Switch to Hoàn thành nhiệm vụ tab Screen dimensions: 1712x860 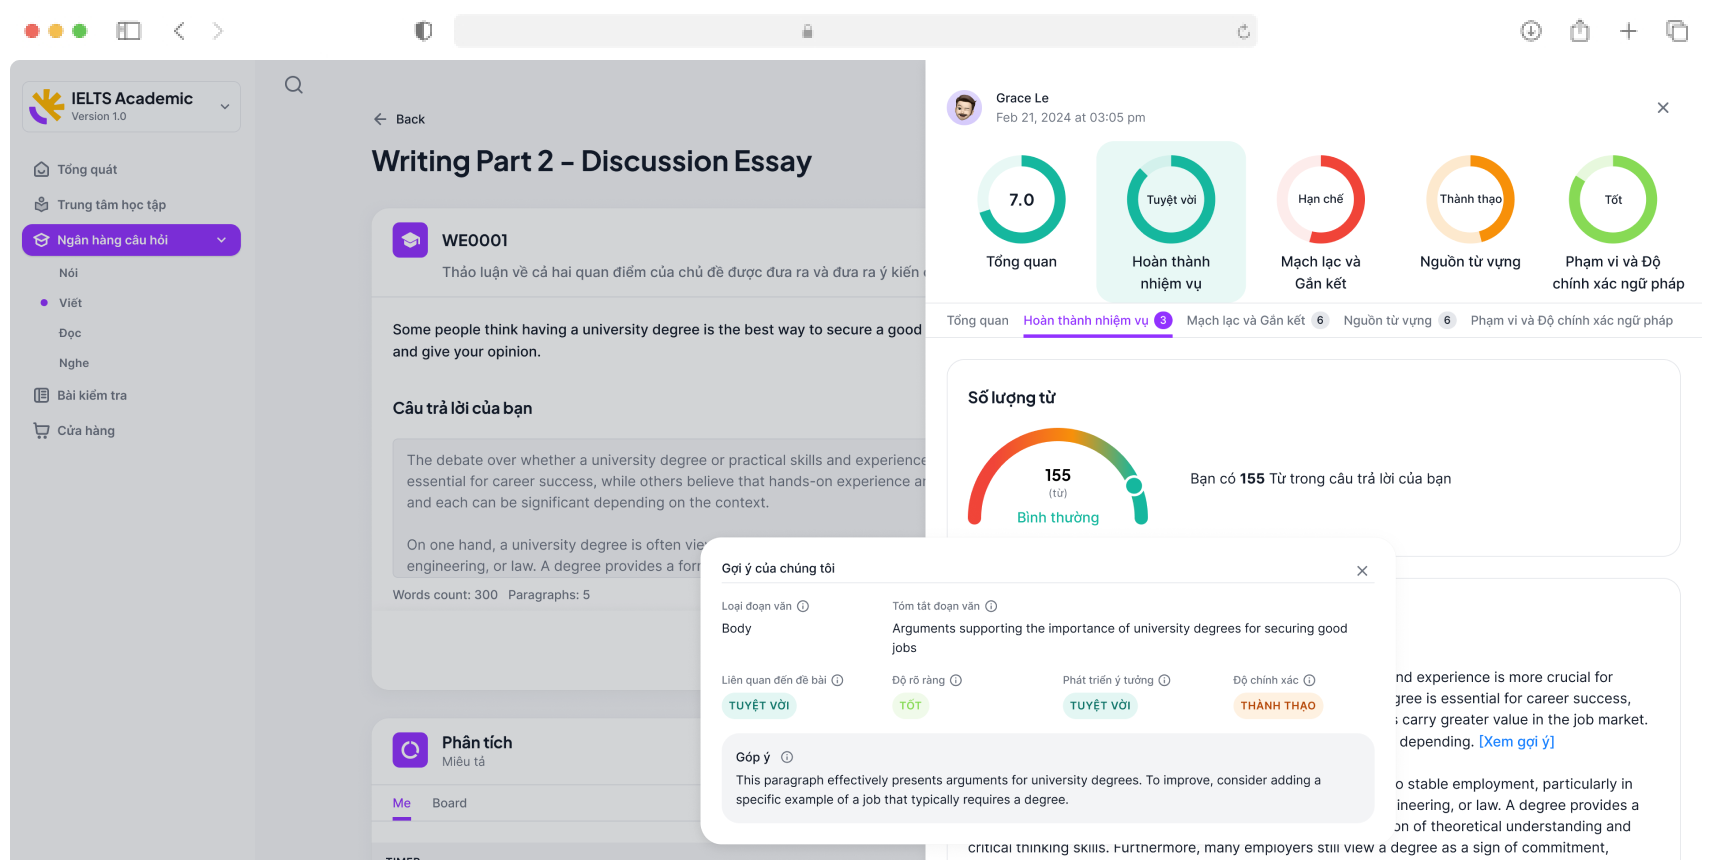pos(1097,320)
